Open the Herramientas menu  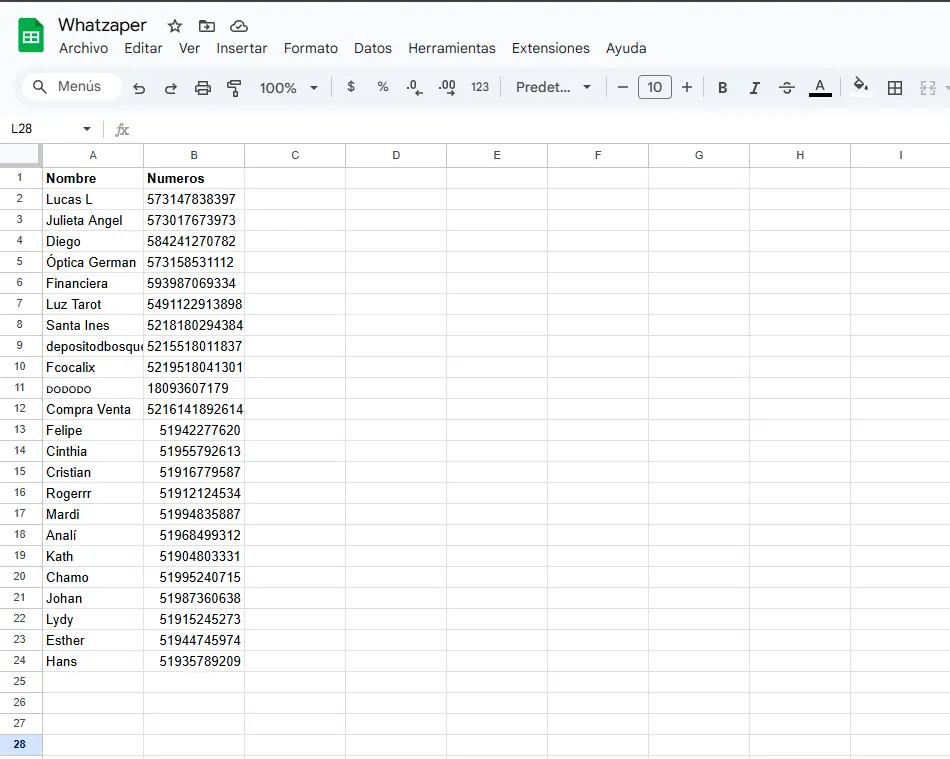(x=451, y=48)
